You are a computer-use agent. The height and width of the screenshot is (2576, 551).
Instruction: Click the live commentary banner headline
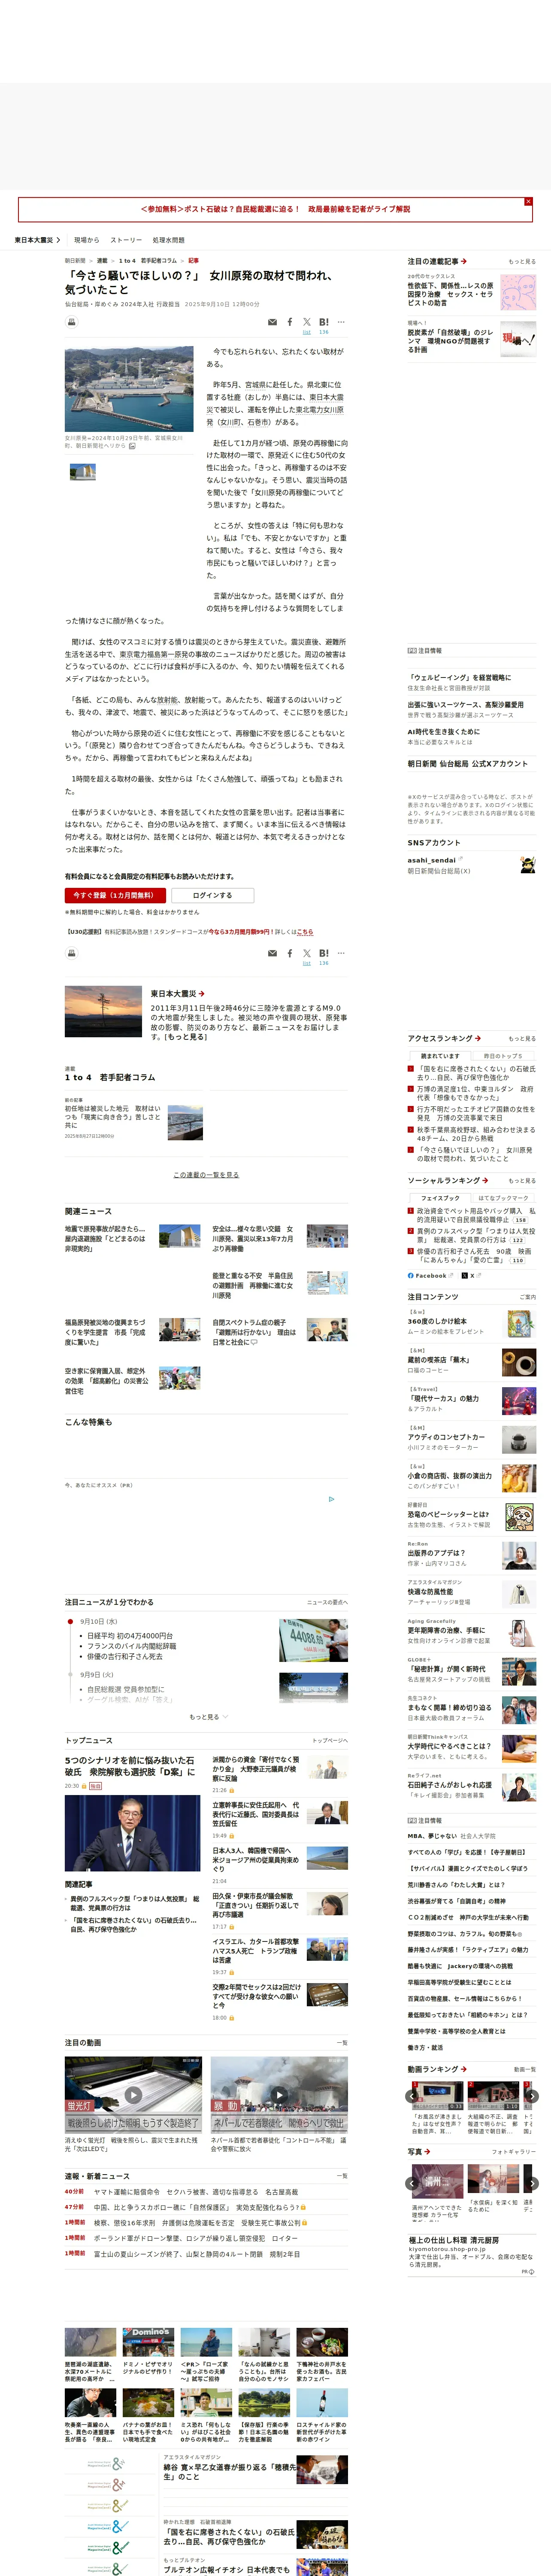point(275,209)
